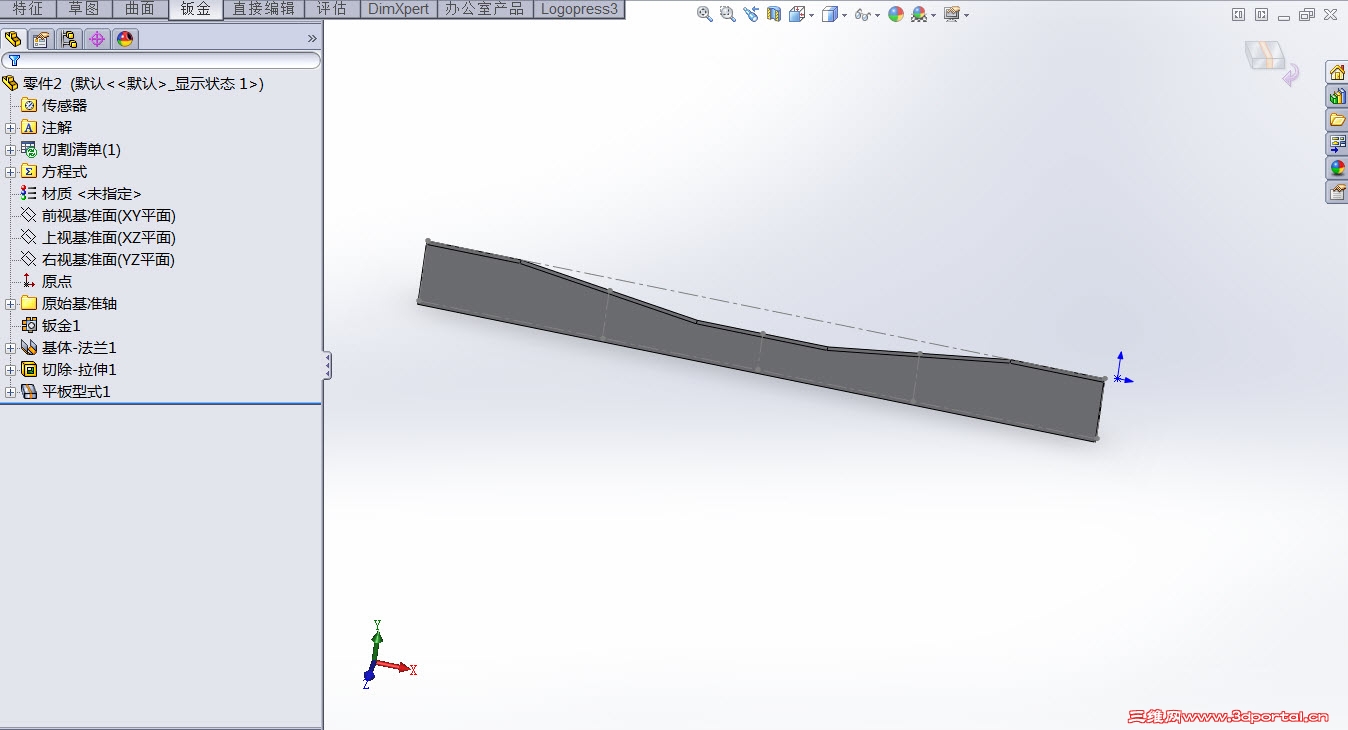Click 切割清单 icon
The image size is (1348, 730).
pyautogui.click(x=29, y=150)
